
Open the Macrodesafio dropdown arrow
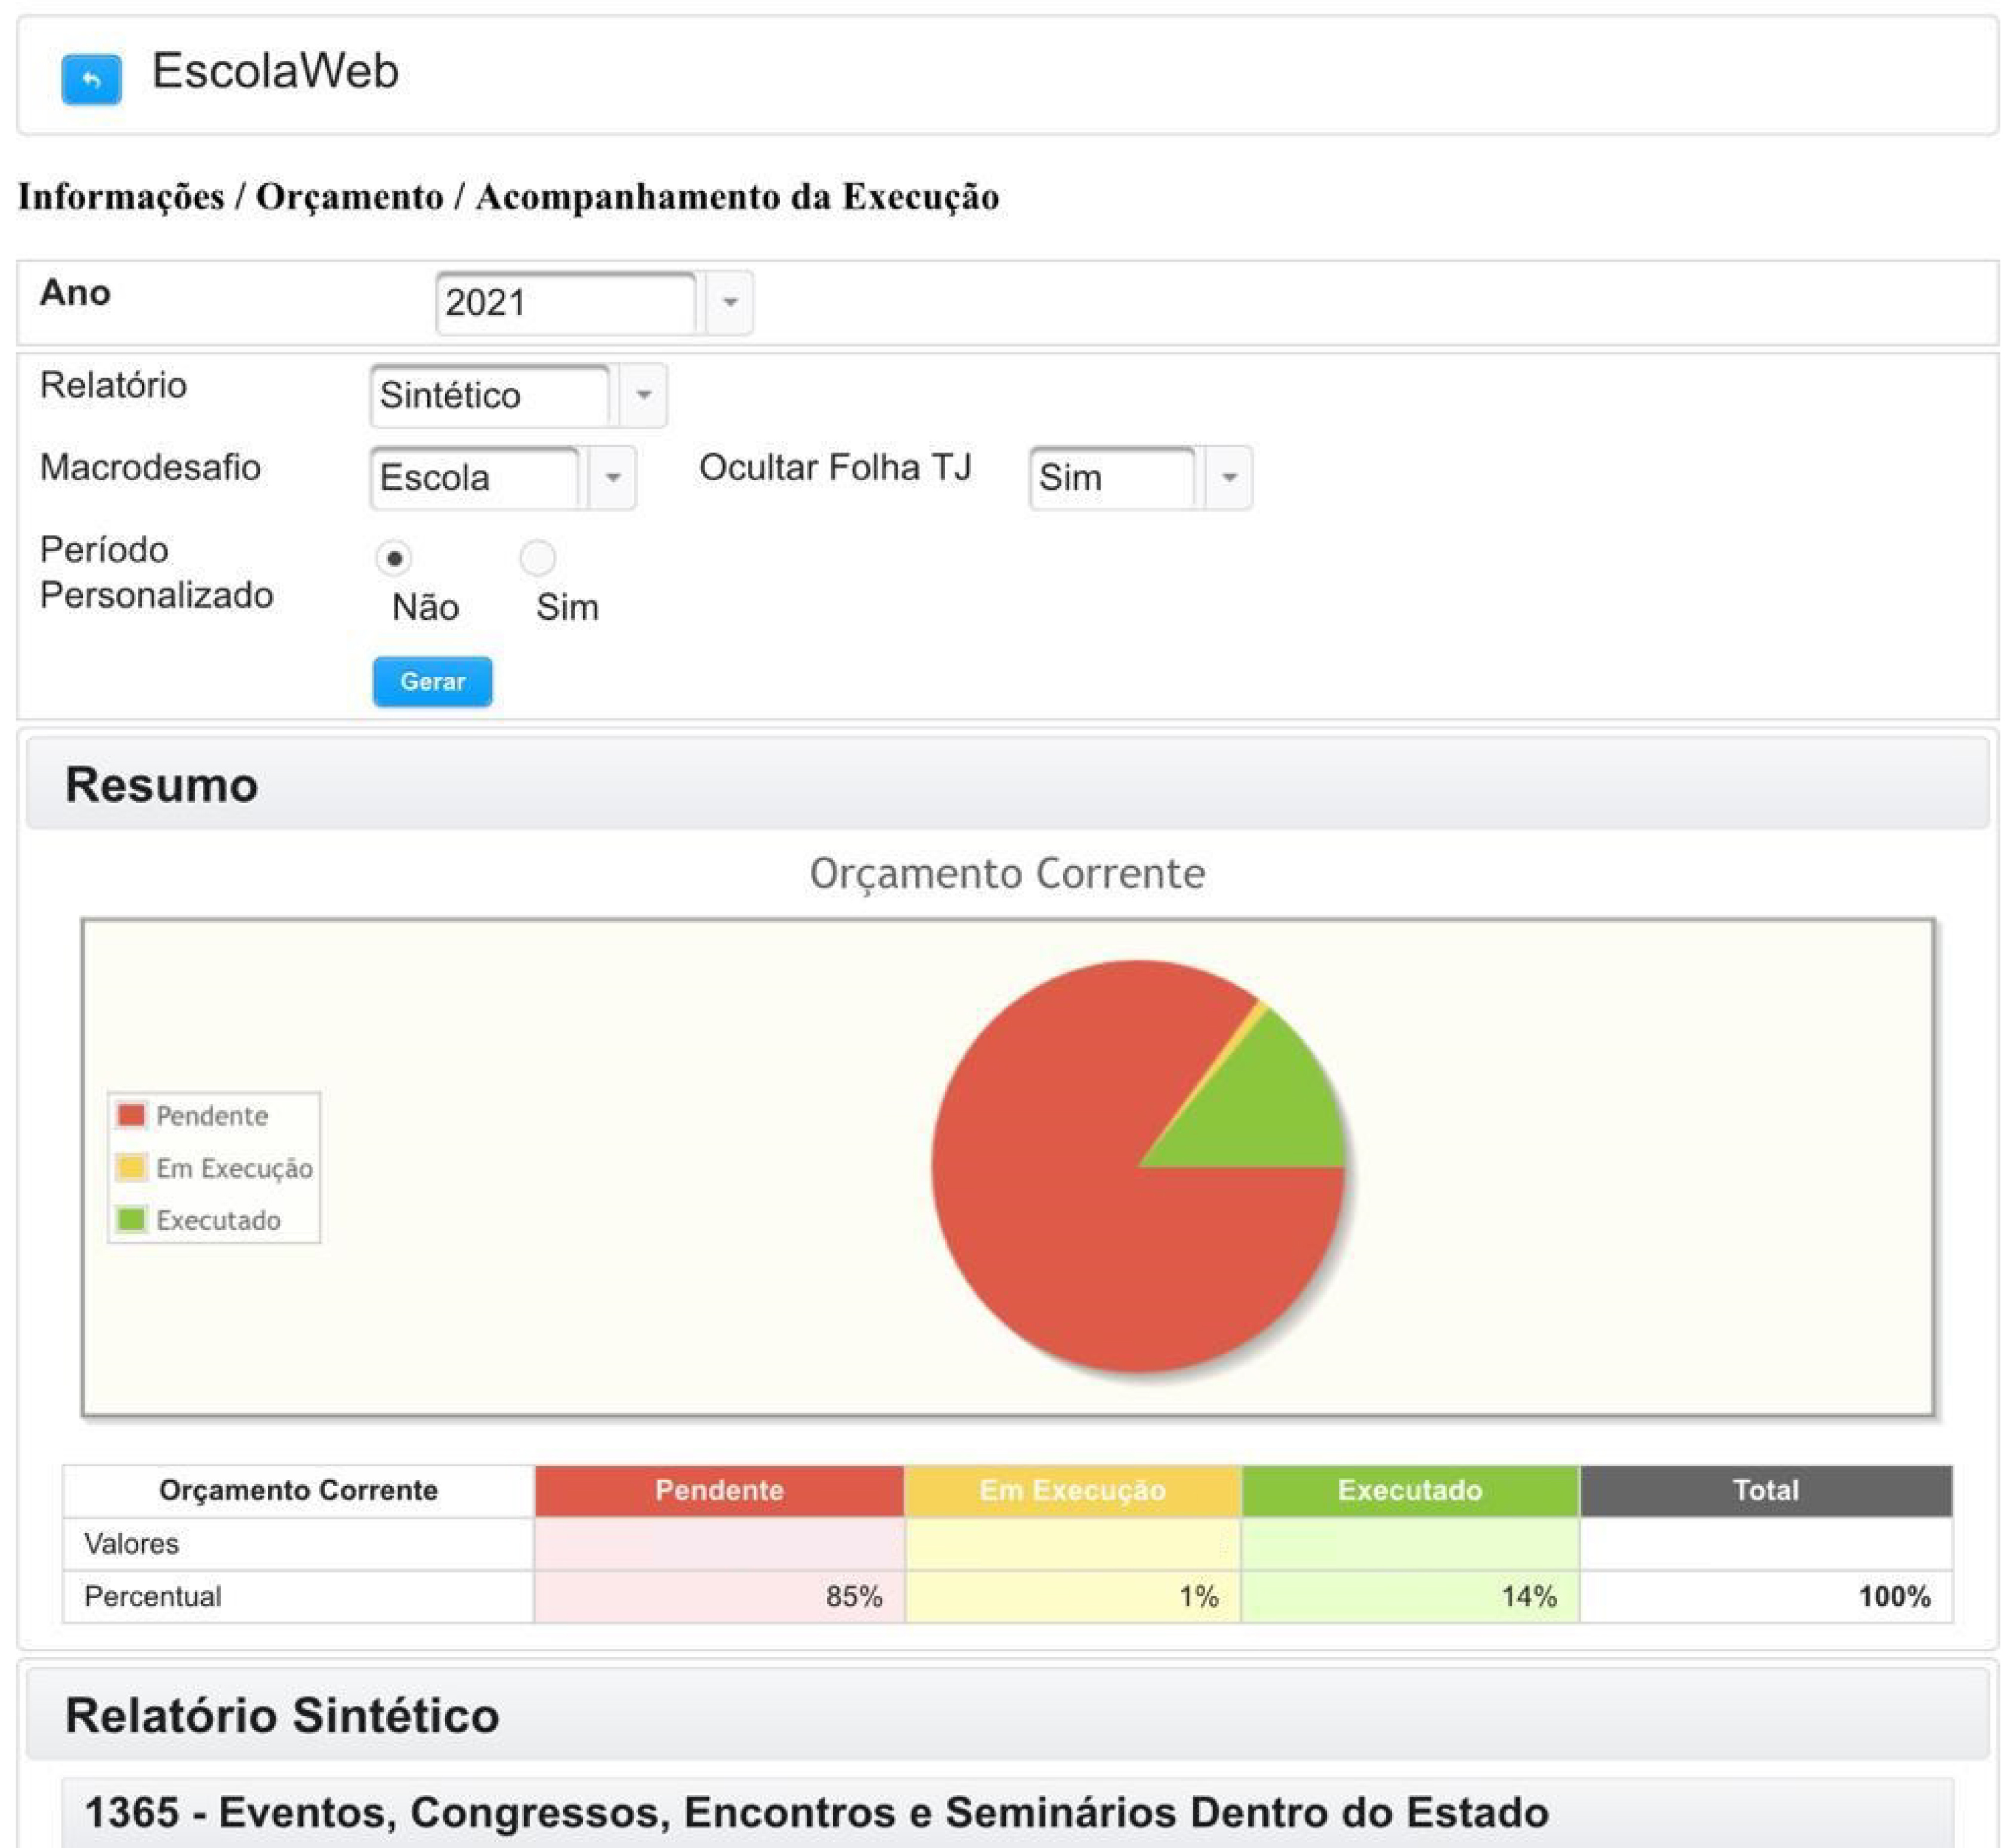[x=612, y=477]
